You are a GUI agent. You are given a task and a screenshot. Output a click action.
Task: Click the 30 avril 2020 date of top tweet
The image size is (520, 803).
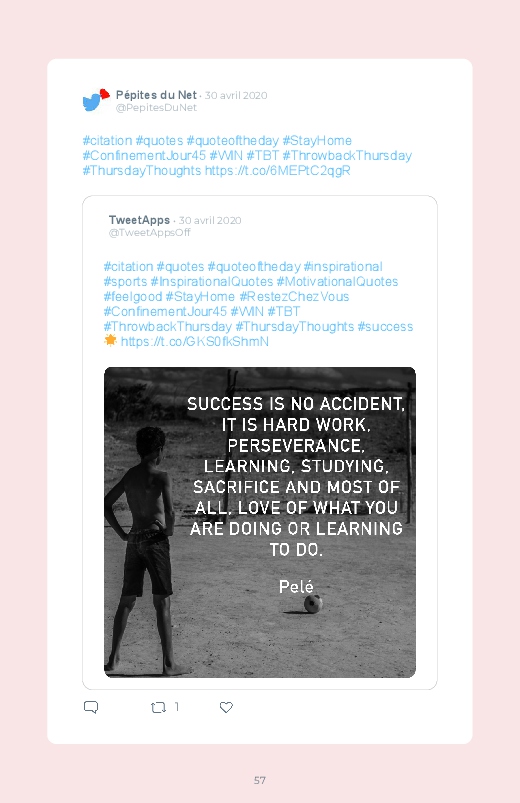click(x=236, y=95)
